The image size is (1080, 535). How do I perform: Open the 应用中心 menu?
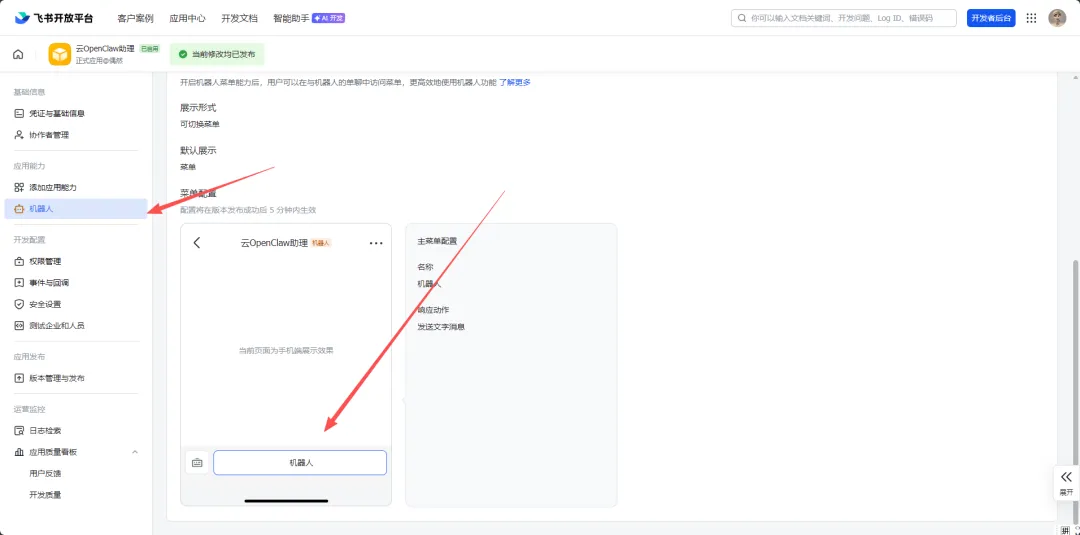pos(187,19)
